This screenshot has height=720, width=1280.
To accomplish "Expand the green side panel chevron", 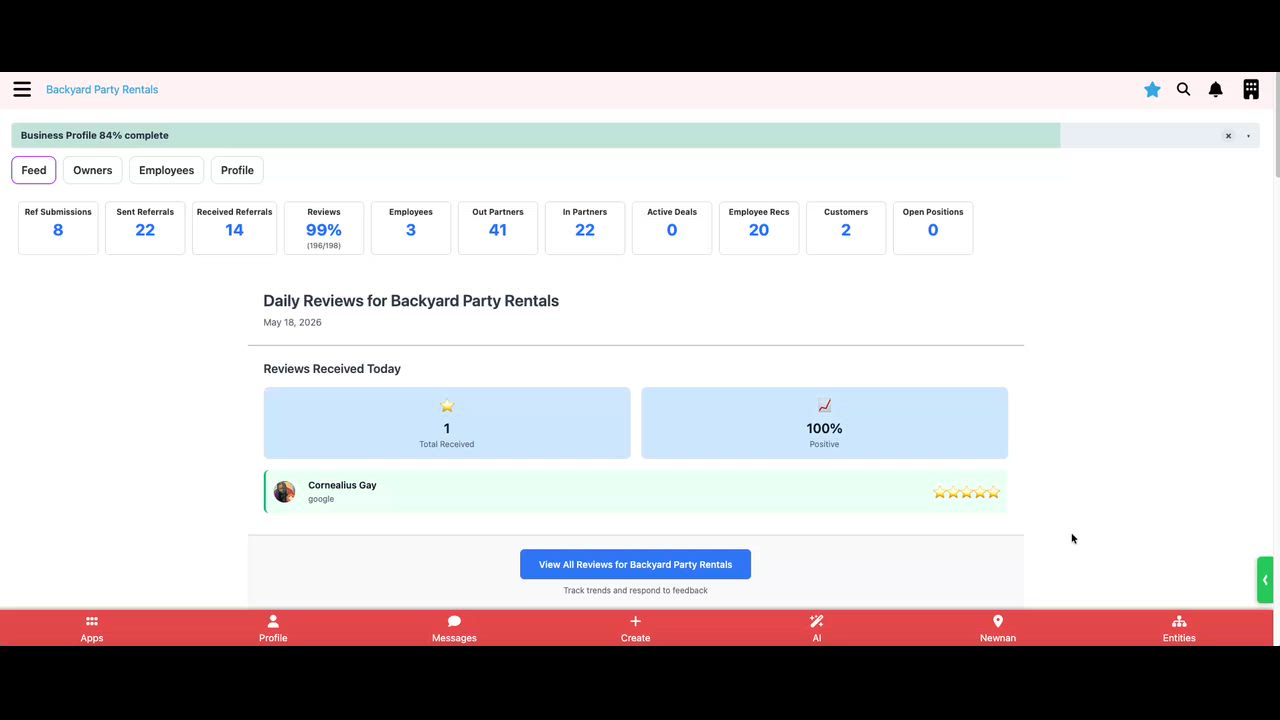I will (1265, 580).
